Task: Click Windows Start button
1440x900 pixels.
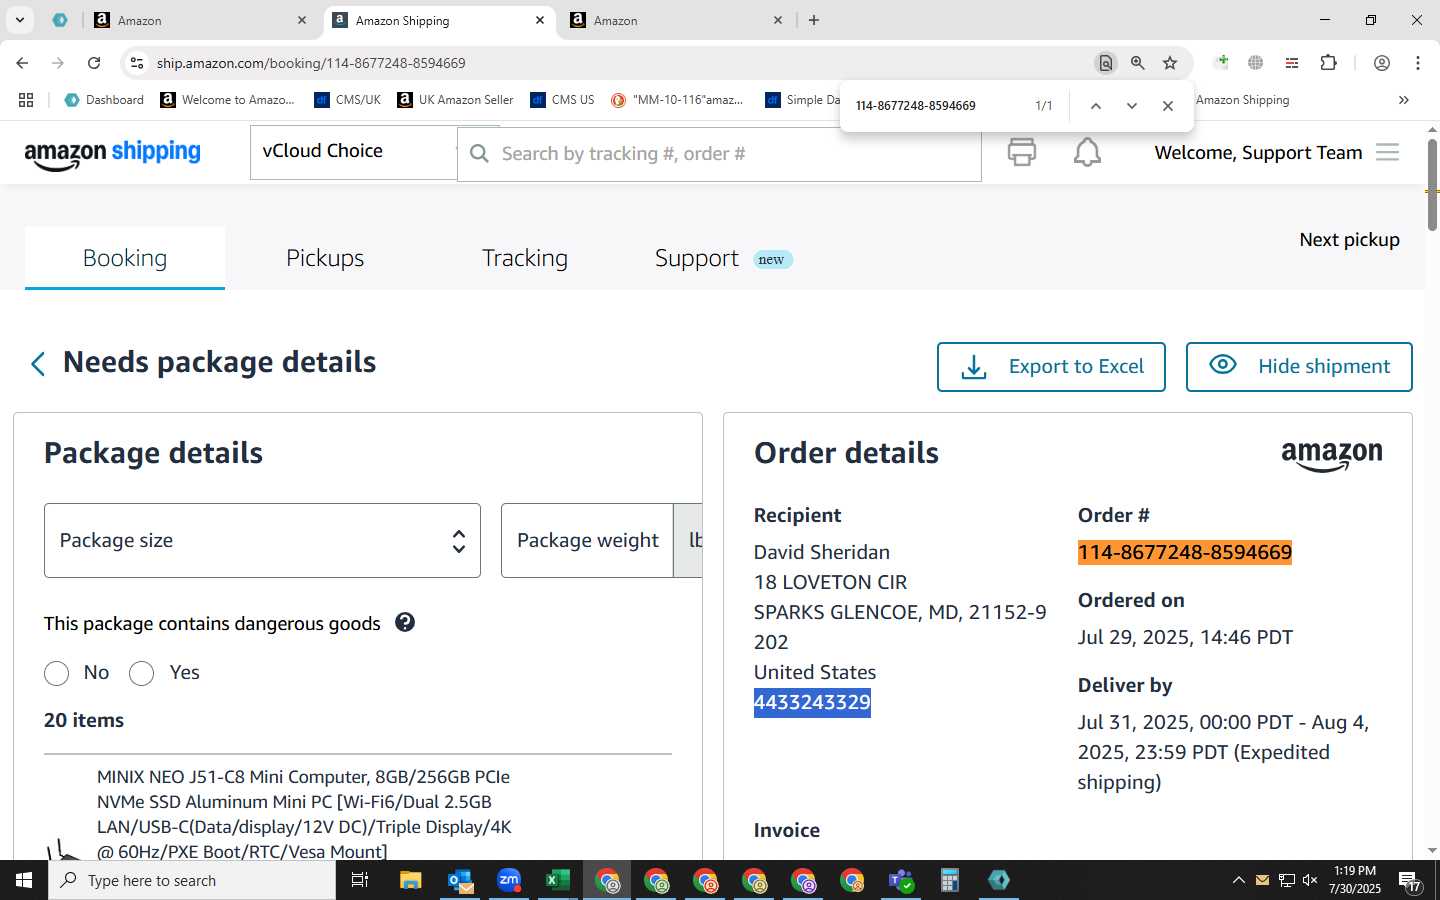Action: coord(24,880)
